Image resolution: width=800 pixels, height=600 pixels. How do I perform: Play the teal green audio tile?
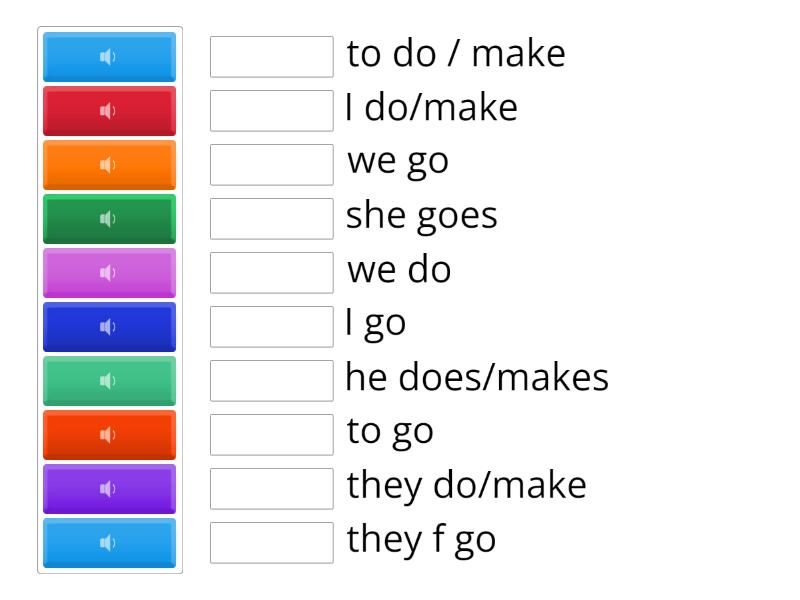[x=109, y=381]
